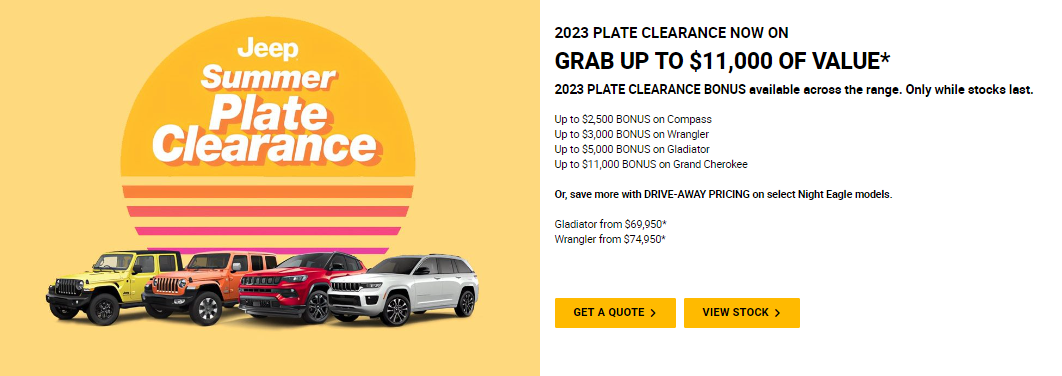Open the VIEW STOCK button
This screenshot has width=1062, height=376.
742,313
